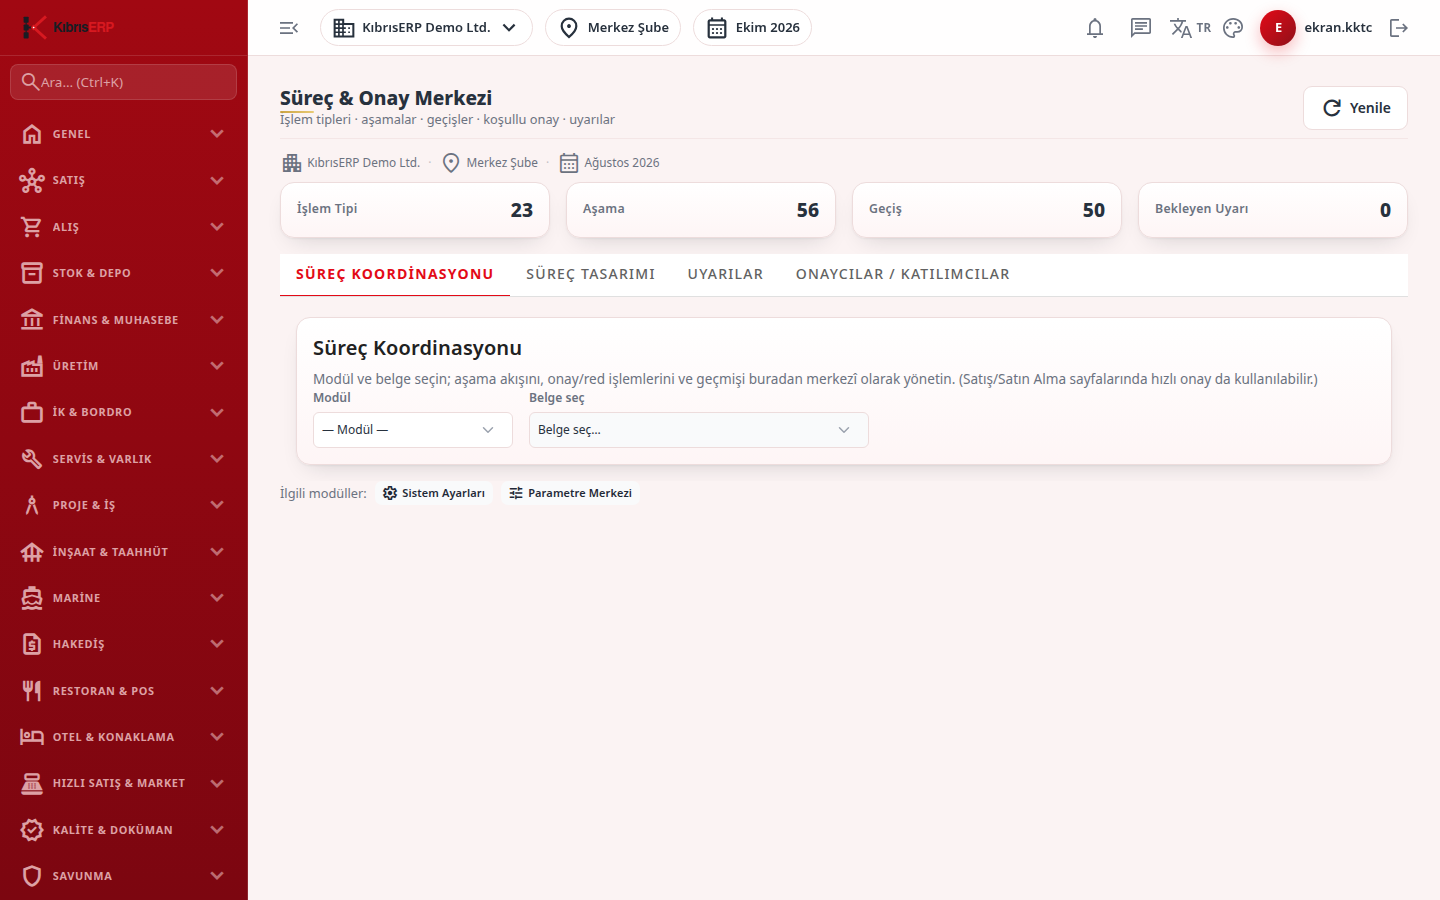
Task: Open the theme palette icon
Action: click(x=1233, y=28)
